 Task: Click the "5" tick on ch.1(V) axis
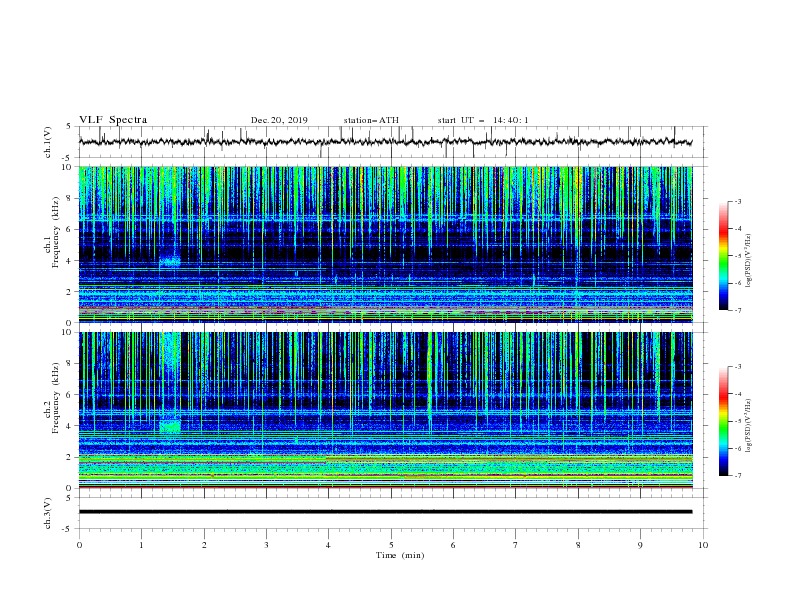[69, 126]
